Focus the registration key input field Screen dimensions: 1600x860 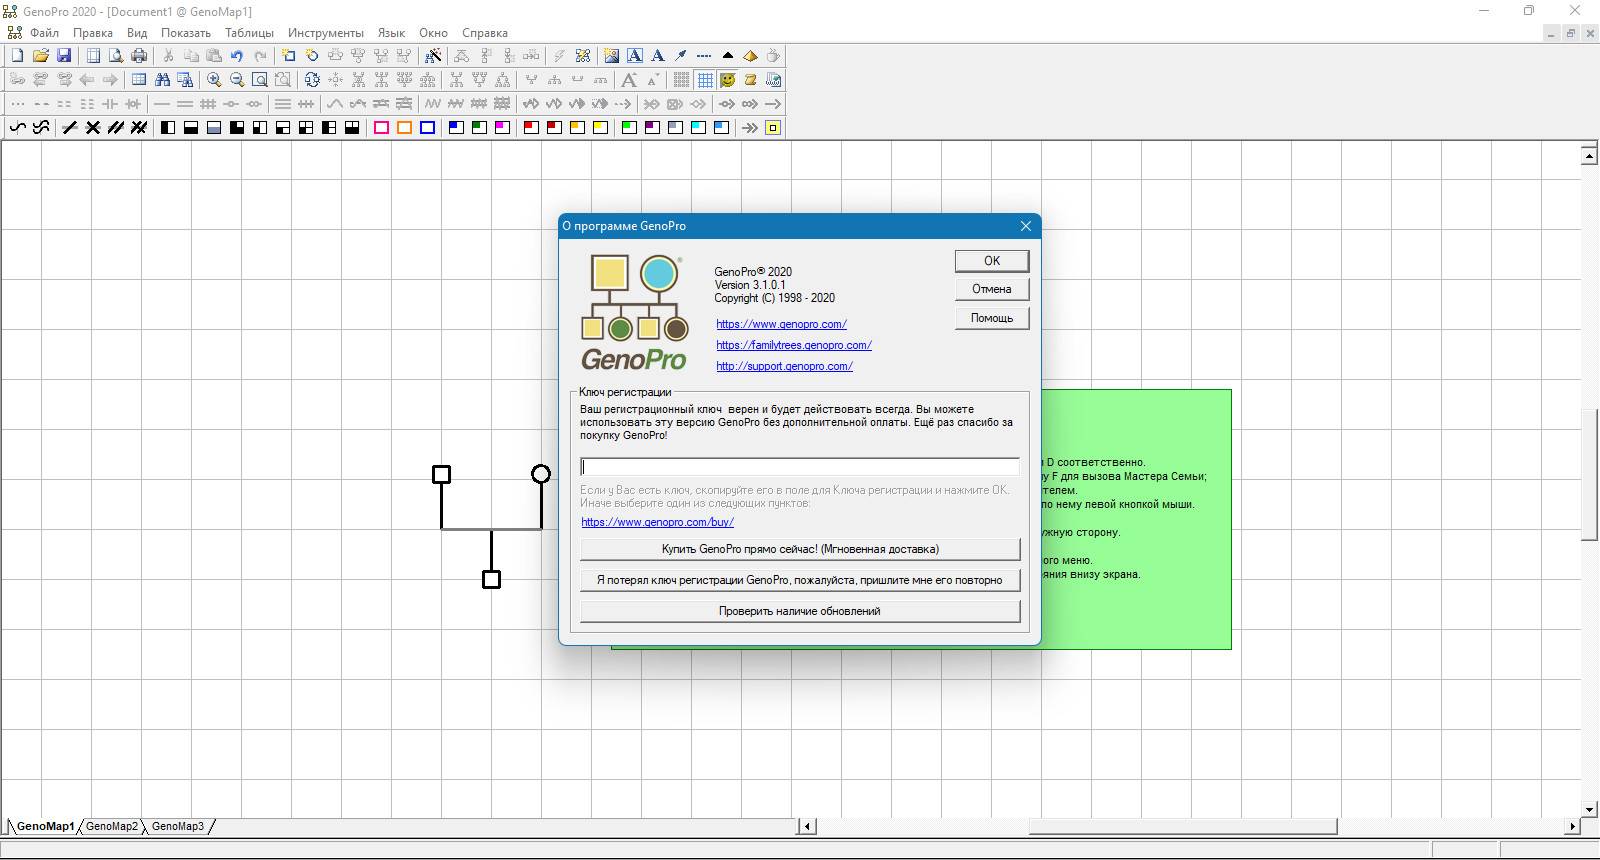click(800, 467)
